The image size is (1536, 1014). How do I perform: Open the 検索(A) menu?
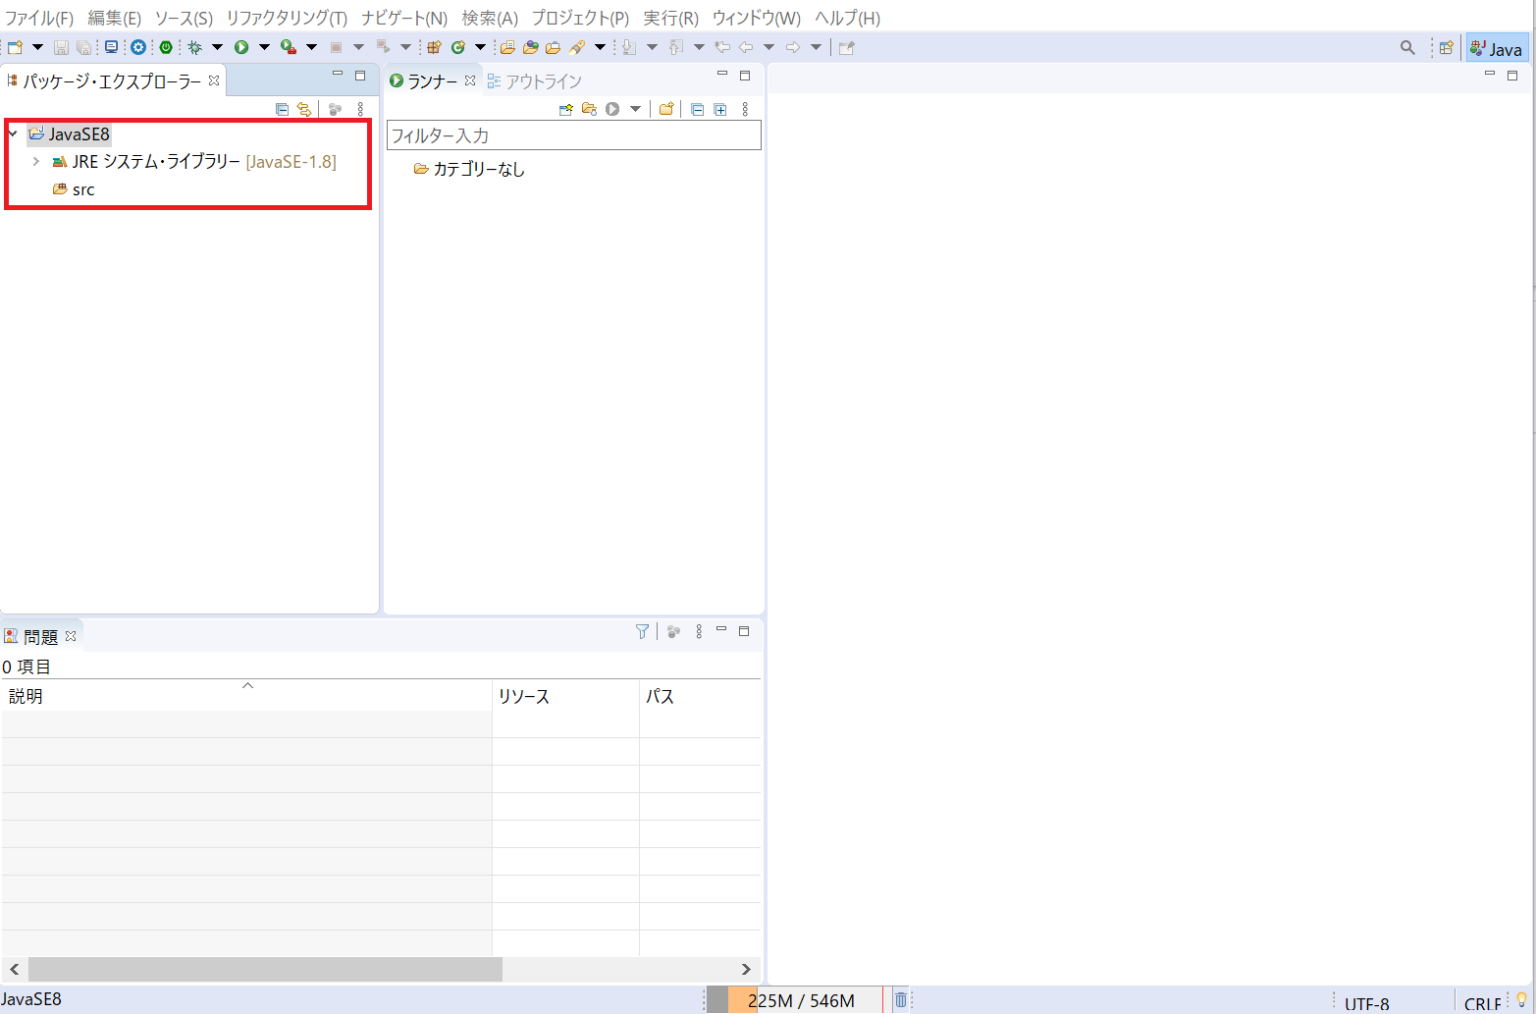(490, 18)
